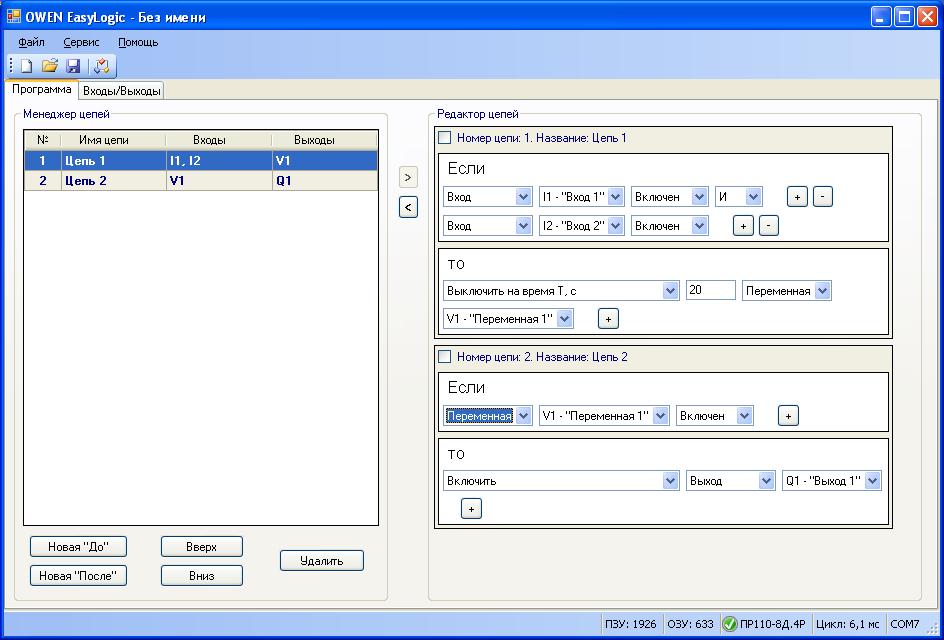
Task: Click the upload-to-device toolbar icon
Action: [102, 66]
